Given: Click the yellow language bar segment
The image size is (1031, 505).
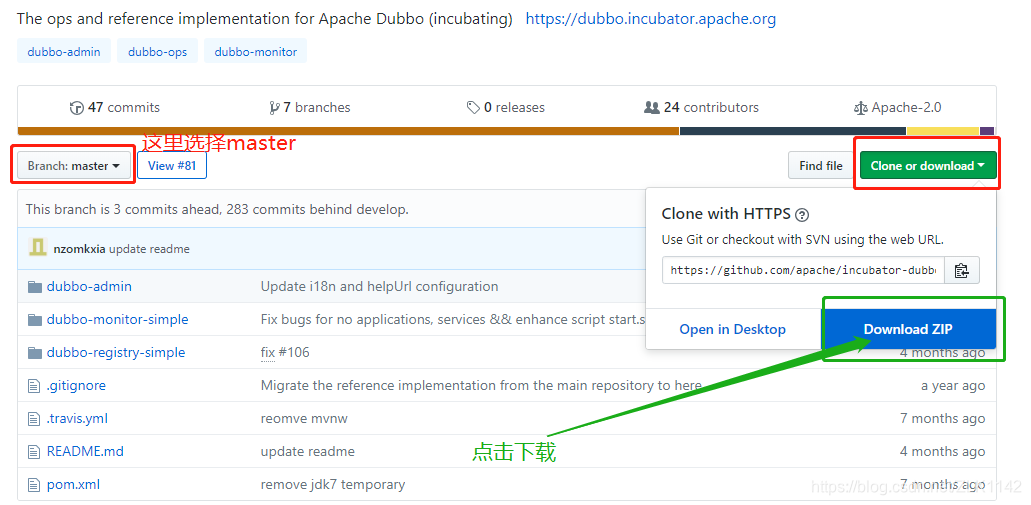Looking at the screenshot, I should pos(943,131).
